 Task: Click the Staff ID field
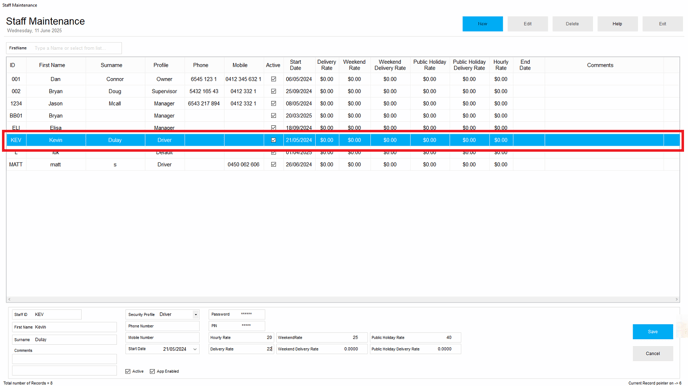point(47,315)
